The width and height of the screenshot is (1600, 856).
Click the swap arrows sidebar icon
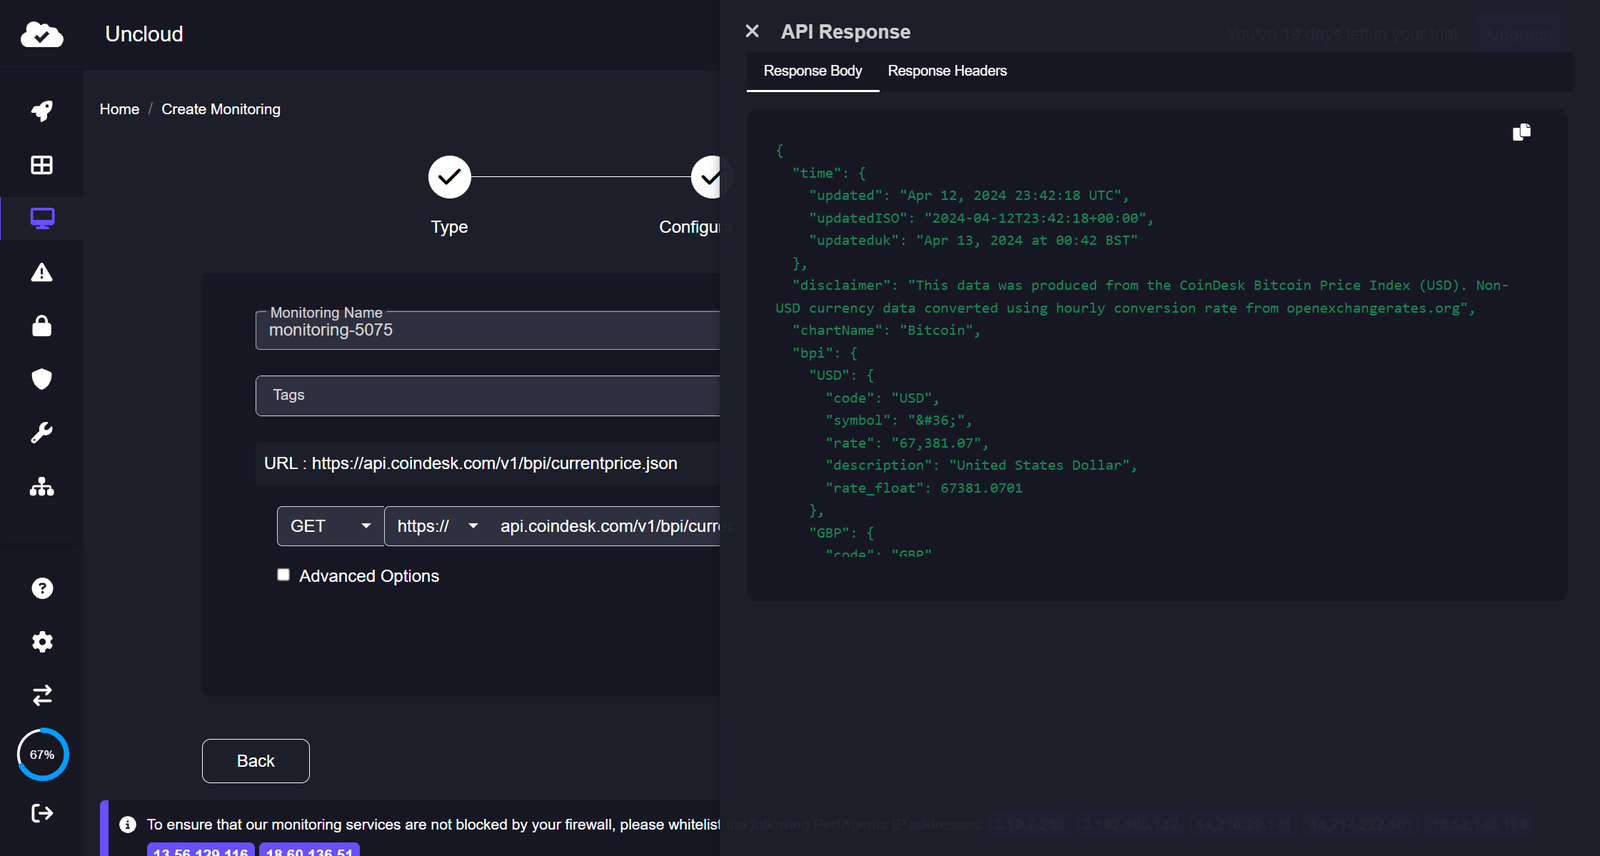click(42, 695)
